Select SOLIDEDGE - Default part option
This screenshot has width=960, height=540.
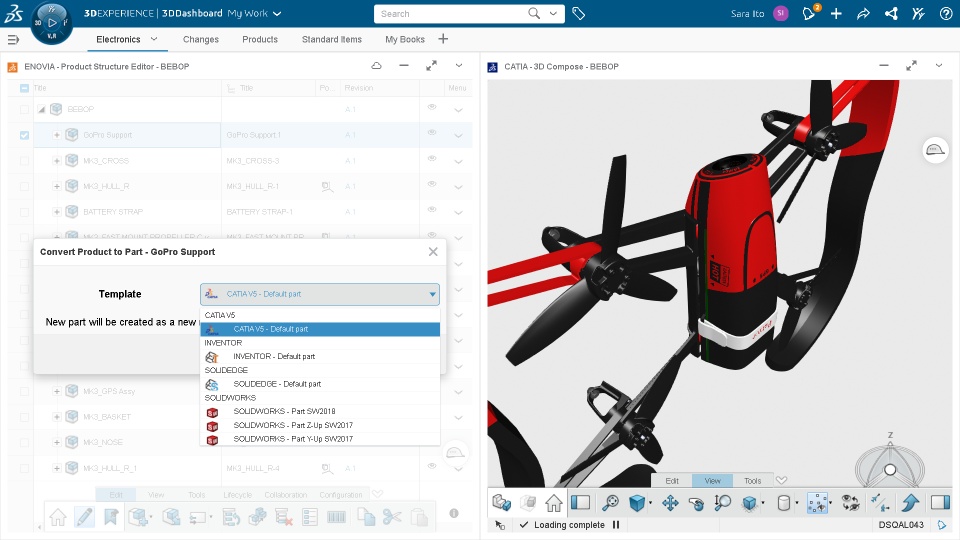pos(320,384)
